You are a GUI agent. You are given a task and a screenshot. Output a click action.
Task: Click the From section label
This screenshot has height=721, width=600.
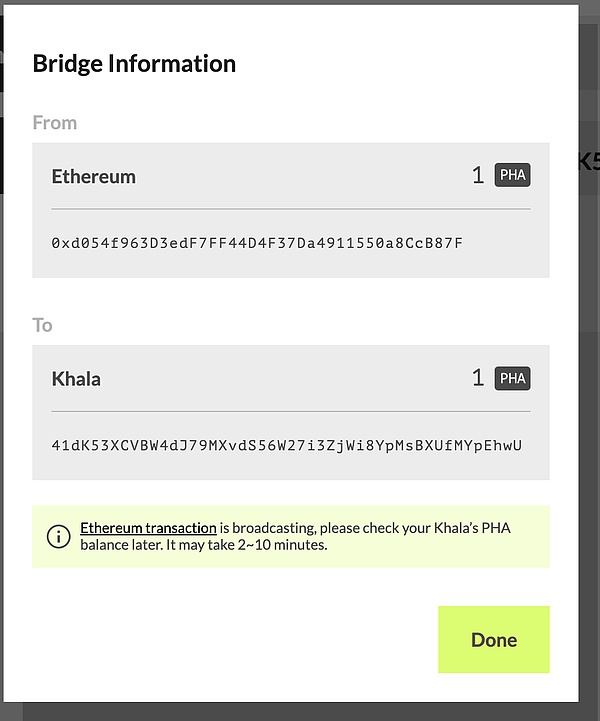click(54, 123)
